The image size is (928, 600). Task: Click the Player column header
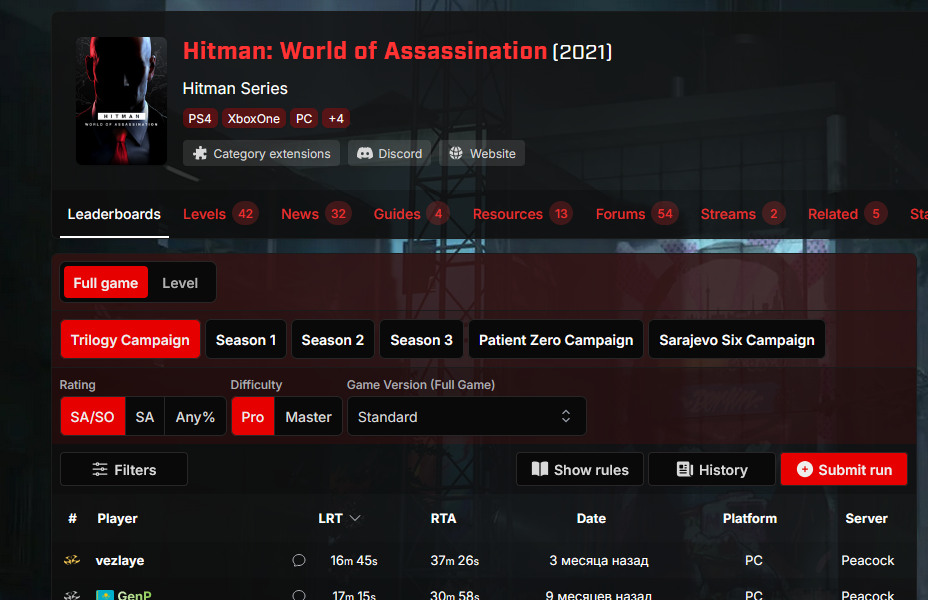(117, 518)
